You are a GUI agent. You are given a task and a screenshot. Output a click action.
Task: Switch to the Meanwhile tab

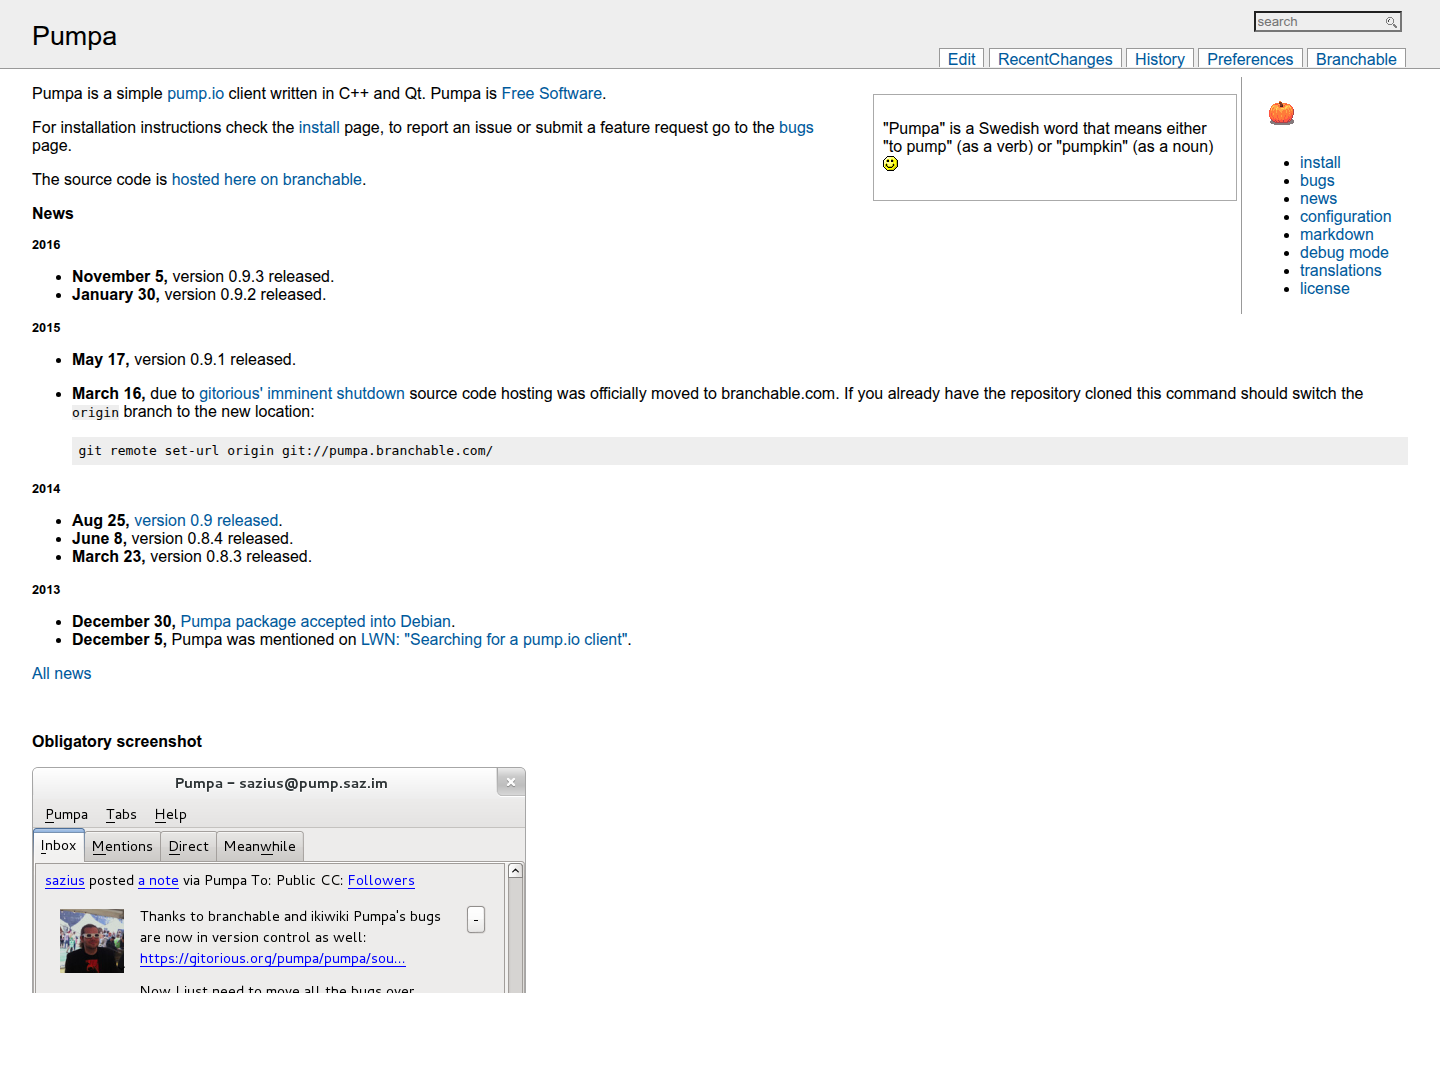pyautogui.click(x=260, y=846)
